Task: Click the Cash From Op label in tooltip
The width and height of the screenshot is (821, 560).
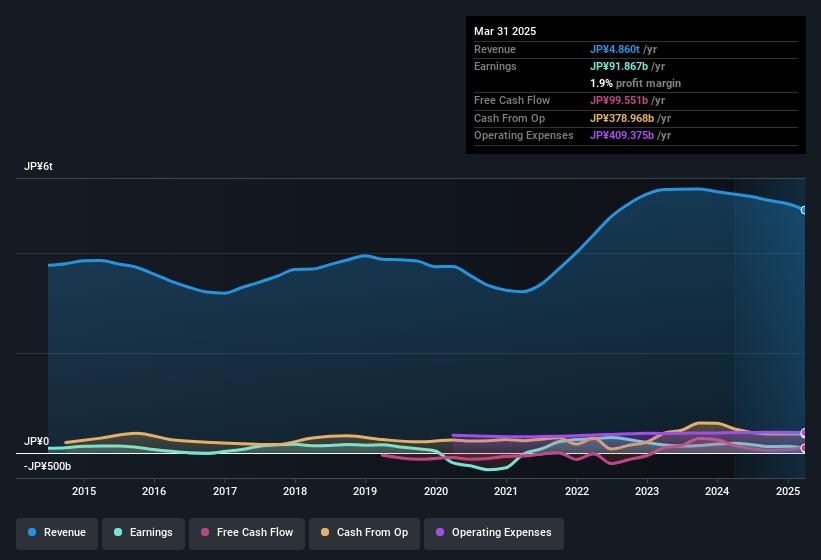Action: (x=509, y=118)
